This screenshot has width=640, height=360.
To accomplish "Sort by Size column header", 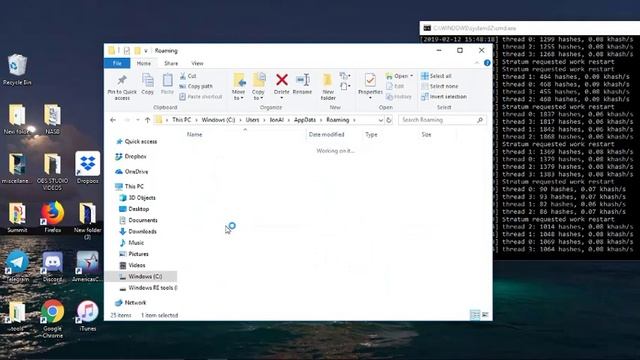I will (427, 134).
